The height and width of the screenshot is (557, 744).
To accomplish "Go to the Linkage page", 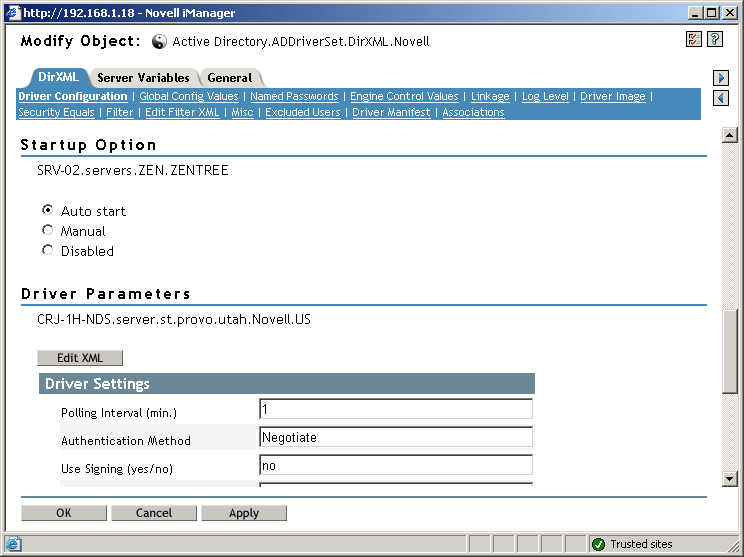I will [x=490, y=96].
